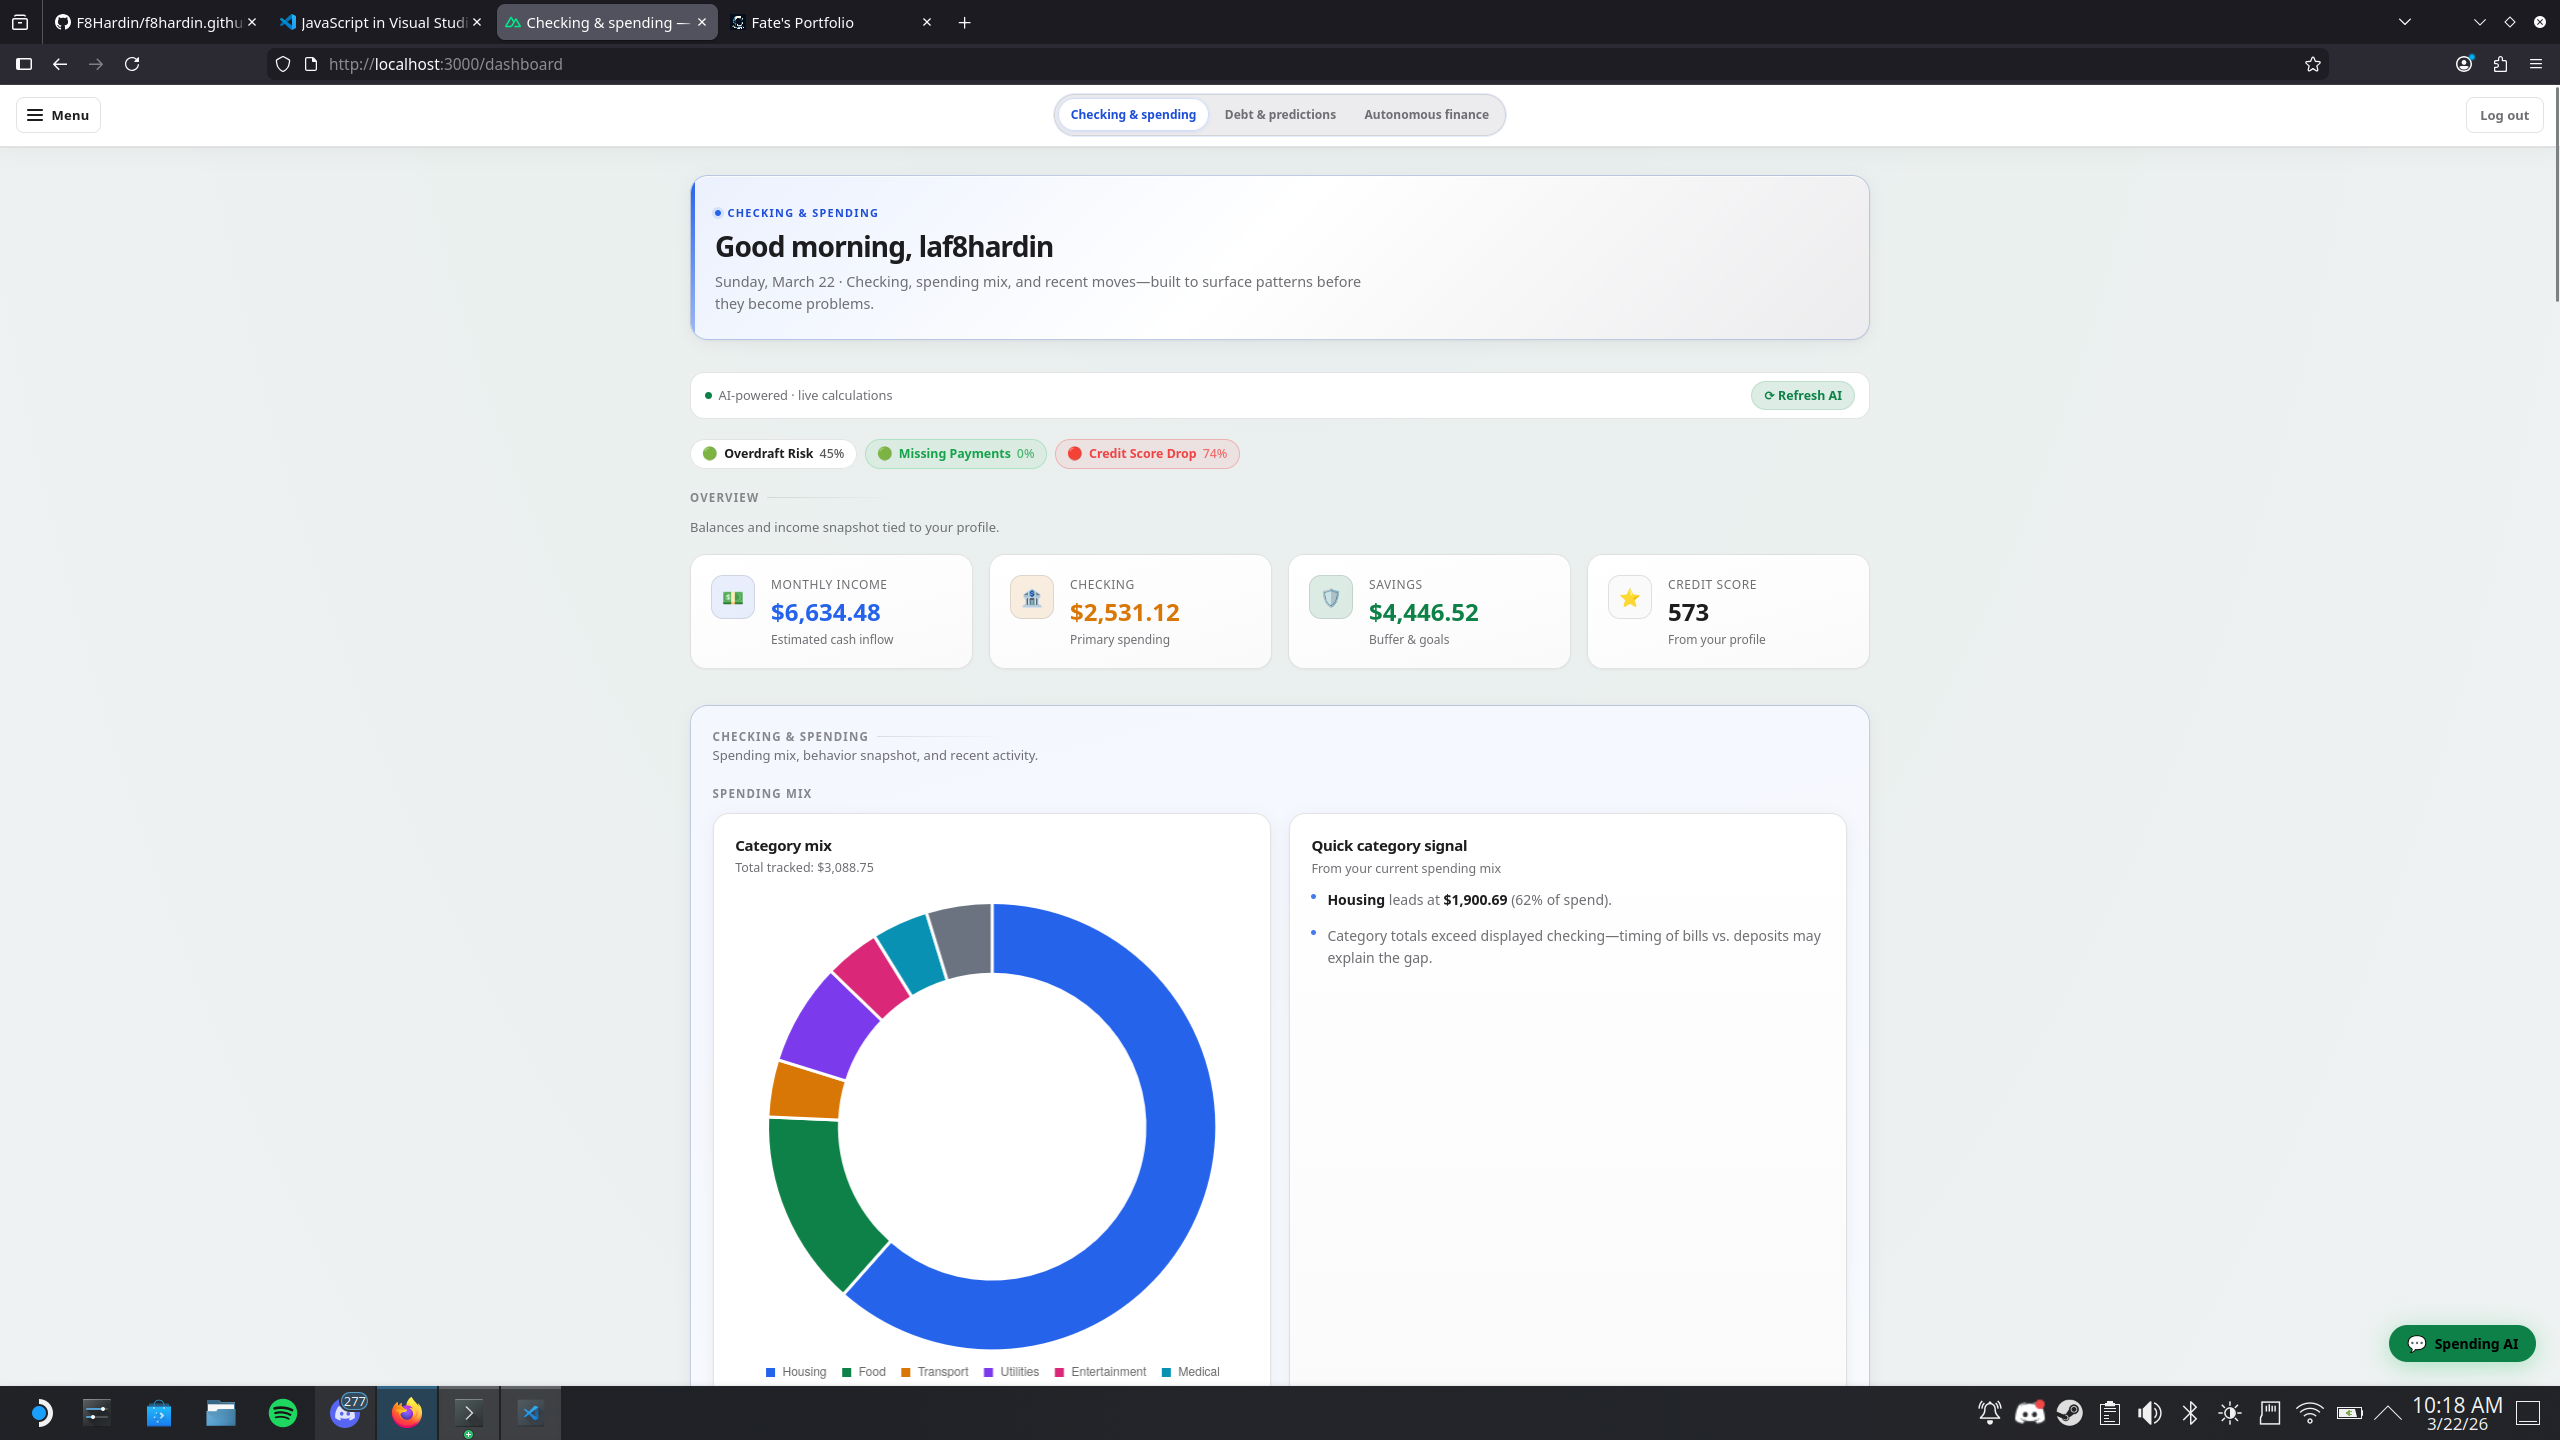This screenshot has width=2560, height=1440.
Task: Open Firefox application menu
Action: tap(2535, 64)
